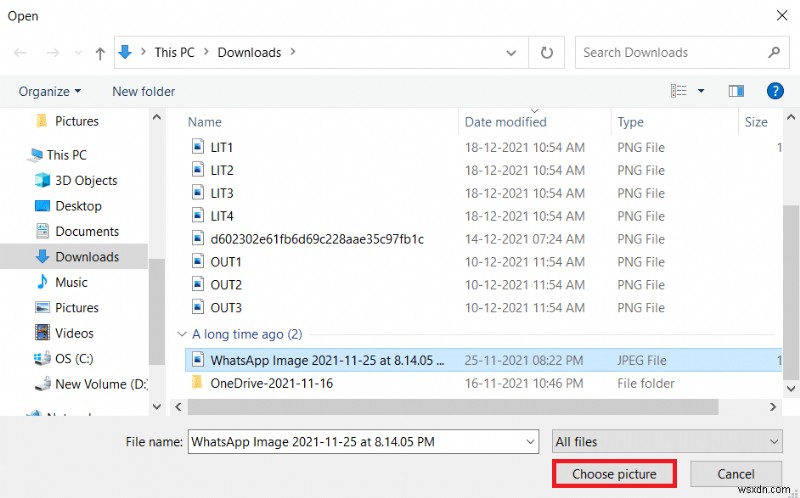
Task: Select the LIT2 file icon
Action: point(198,169)
